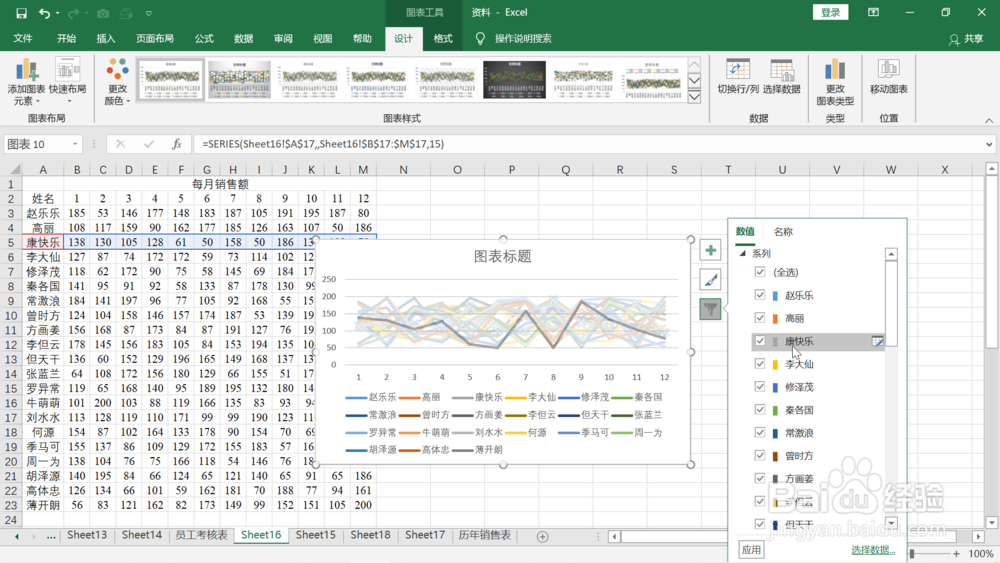
Task: Click the insert function fx icon
Action: pyautogui.click(x=177, y=144)
